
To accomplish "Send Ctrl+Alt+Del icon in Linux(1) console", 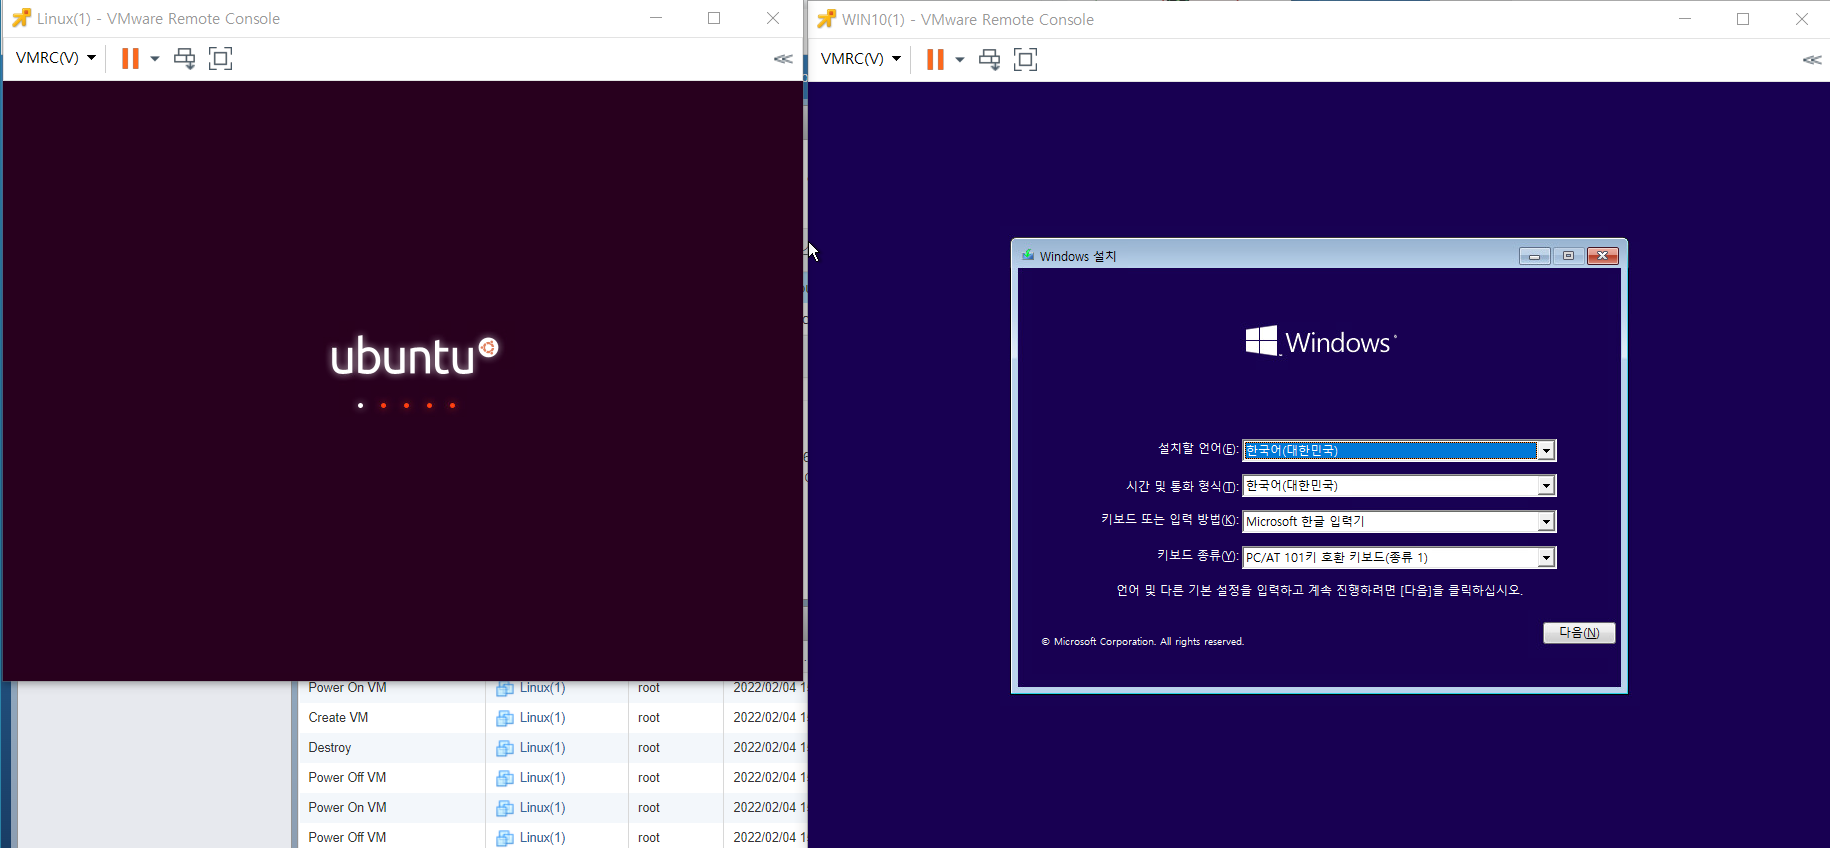I will [184, 58].
